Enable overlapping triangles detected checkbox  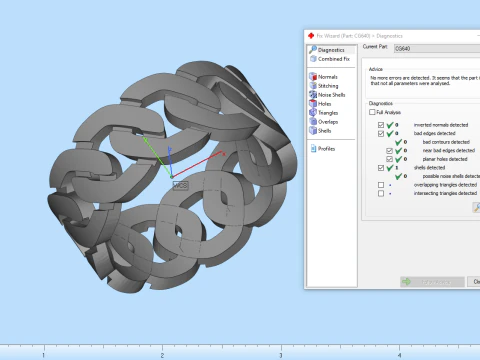(x=381, y=185)
